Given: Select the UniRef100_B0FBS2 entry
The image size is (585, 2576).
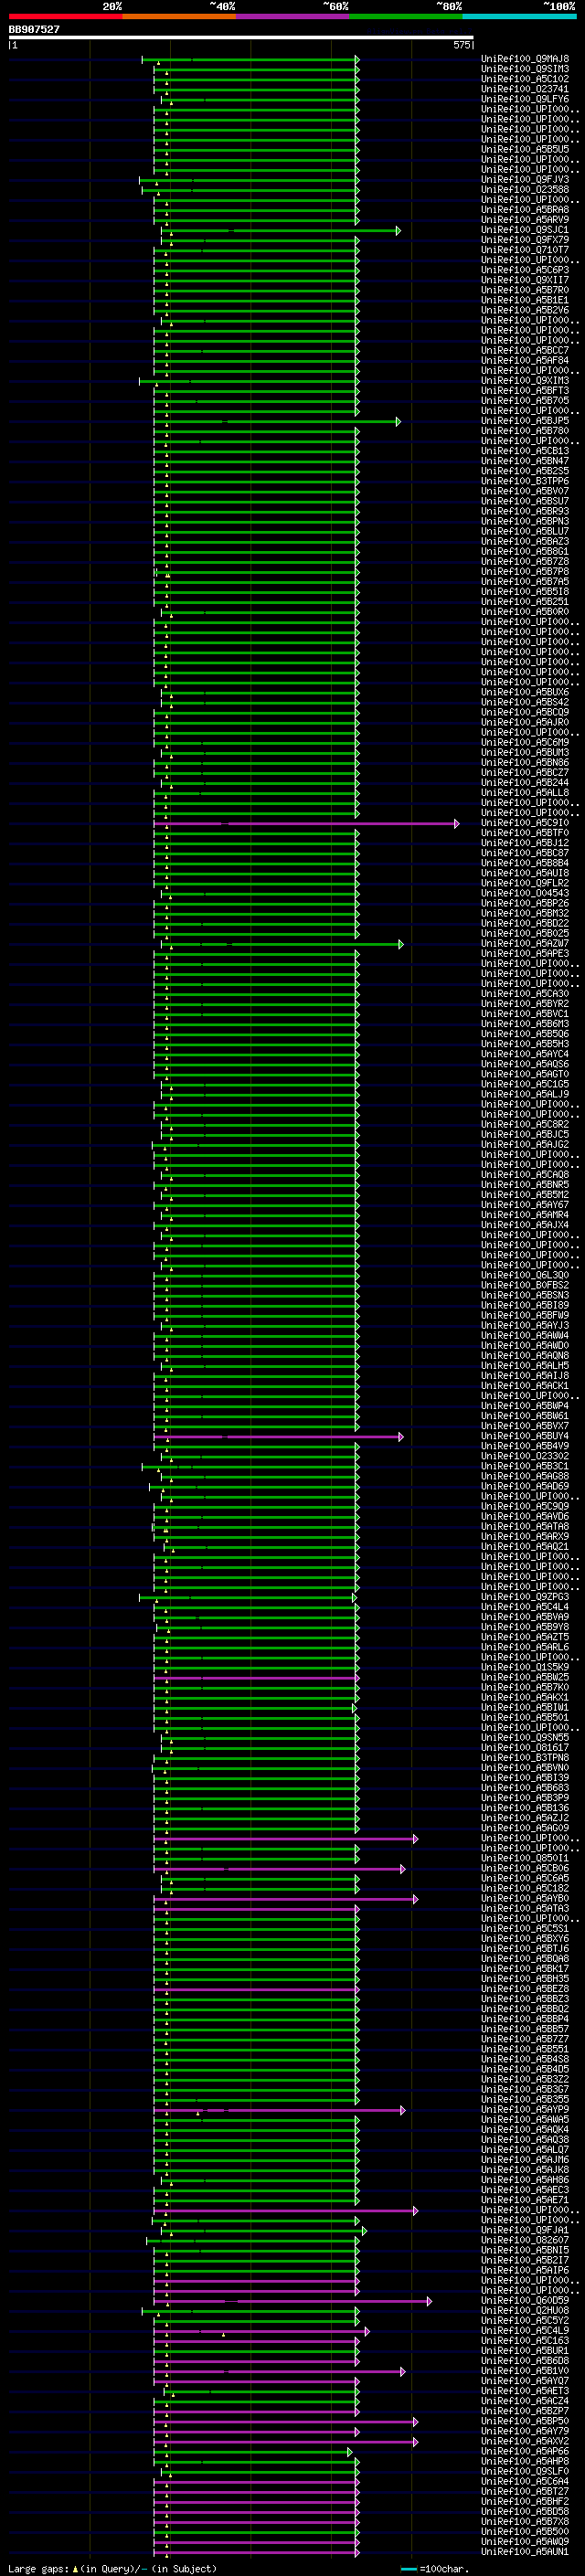Looking at the screenshot, I should point(525,1285).
